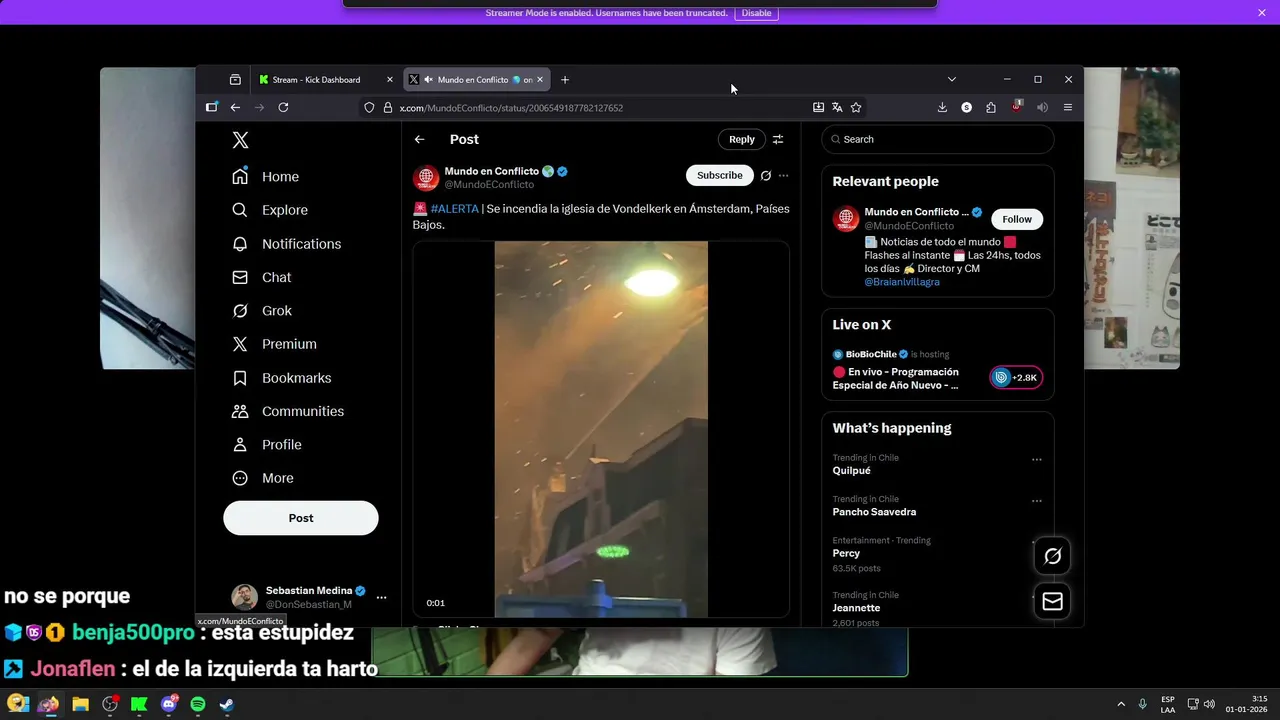Open a new browser tab
The width and height of the screenshot is (1280, 720).
[x=565, y=79]
